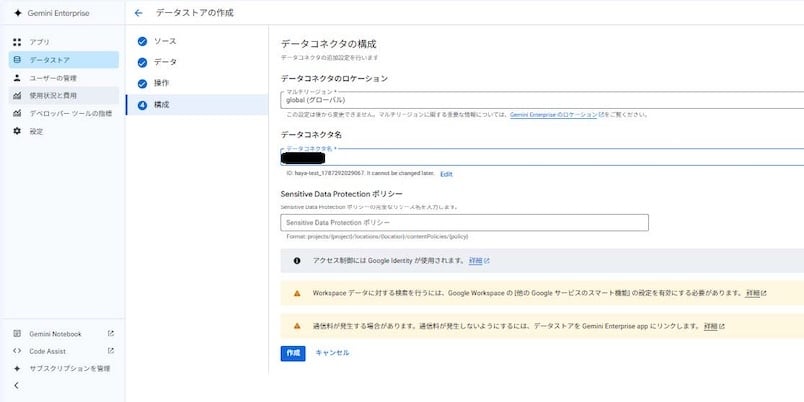Viewport: 804px width, 402px height.
Task: Click the Gemini Enterprise sparkle logo
Action: click(x=18, y=13)
